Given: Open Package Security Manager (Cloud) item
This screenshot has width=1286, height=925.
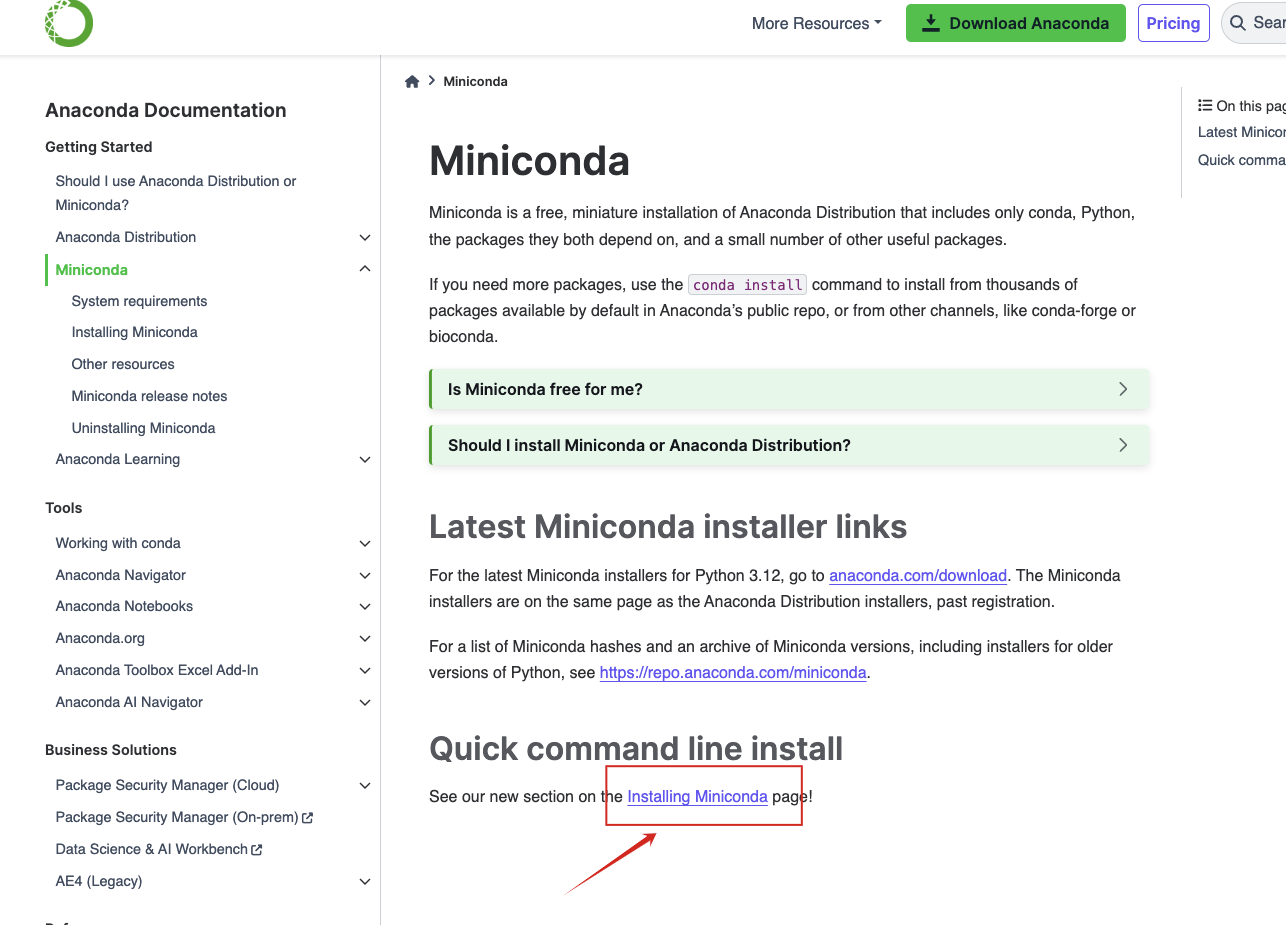Looking at the screenshot, I should pyautogui.click(x=167, y=785).
